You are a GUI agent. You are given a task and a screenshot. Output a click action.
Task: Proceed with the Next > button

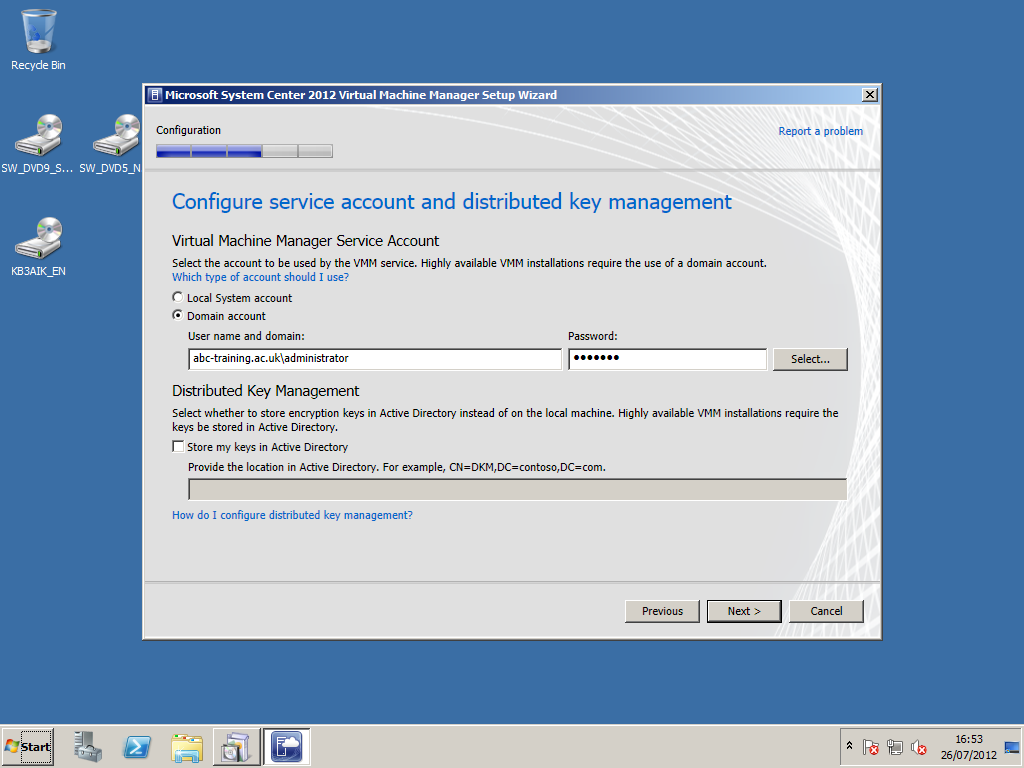[744, 611]
